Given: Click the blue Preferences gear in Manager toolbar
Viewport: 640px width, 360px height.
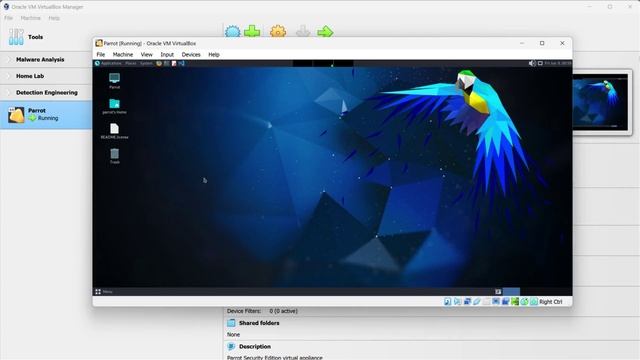Looking at the screenshot, I should point(233,31).
